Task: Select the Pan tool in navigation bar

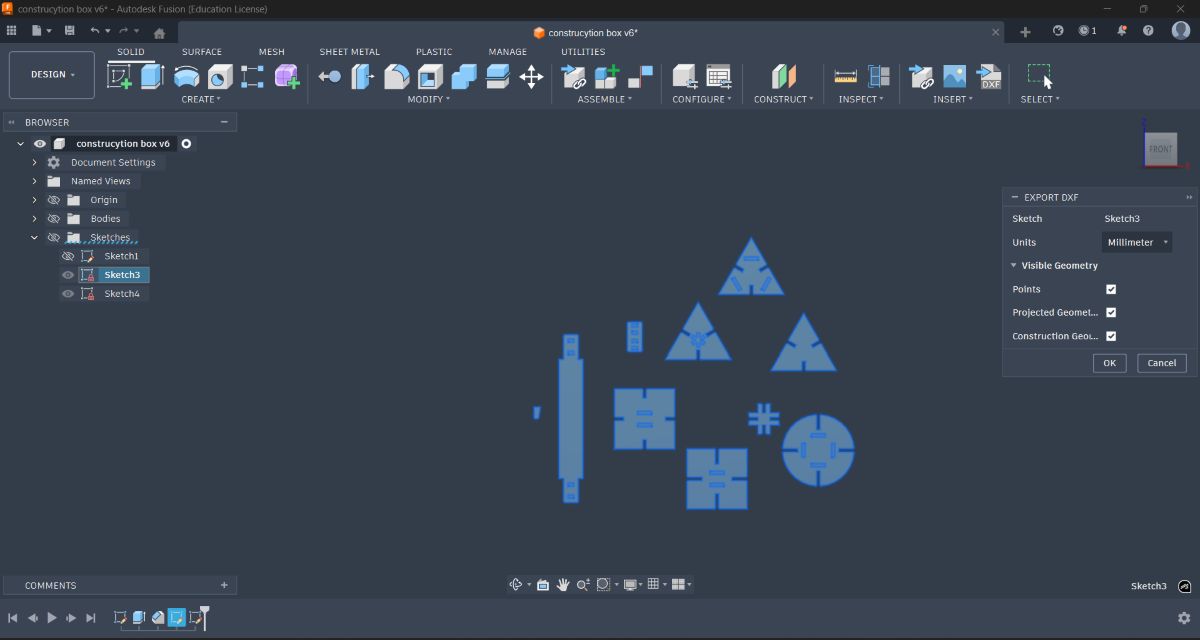Action: coord(563,584)
